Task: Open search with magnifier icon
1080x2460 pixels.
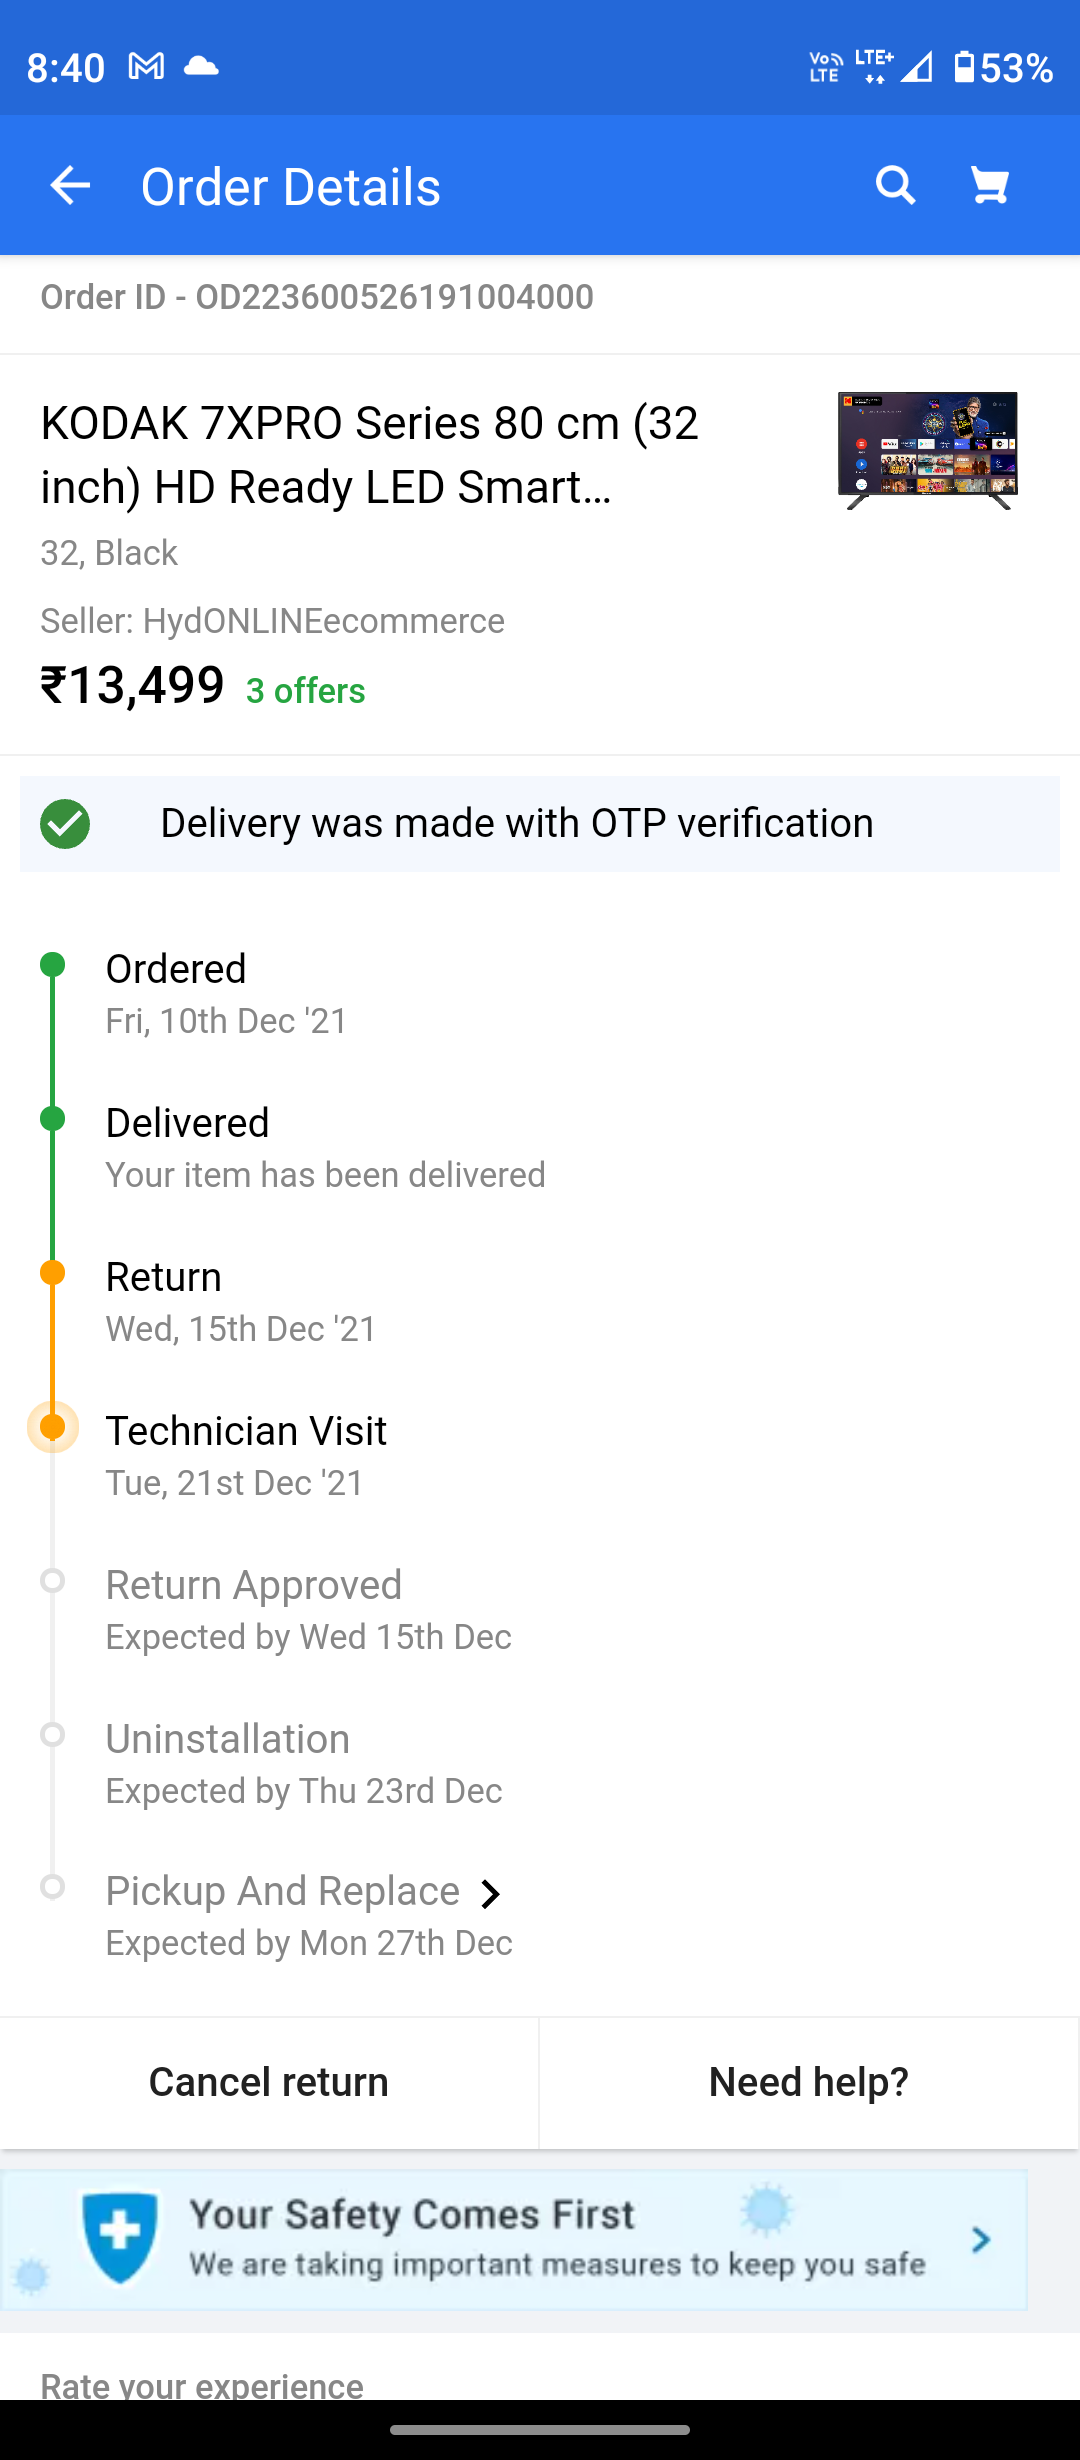Action: pos(895,186)
